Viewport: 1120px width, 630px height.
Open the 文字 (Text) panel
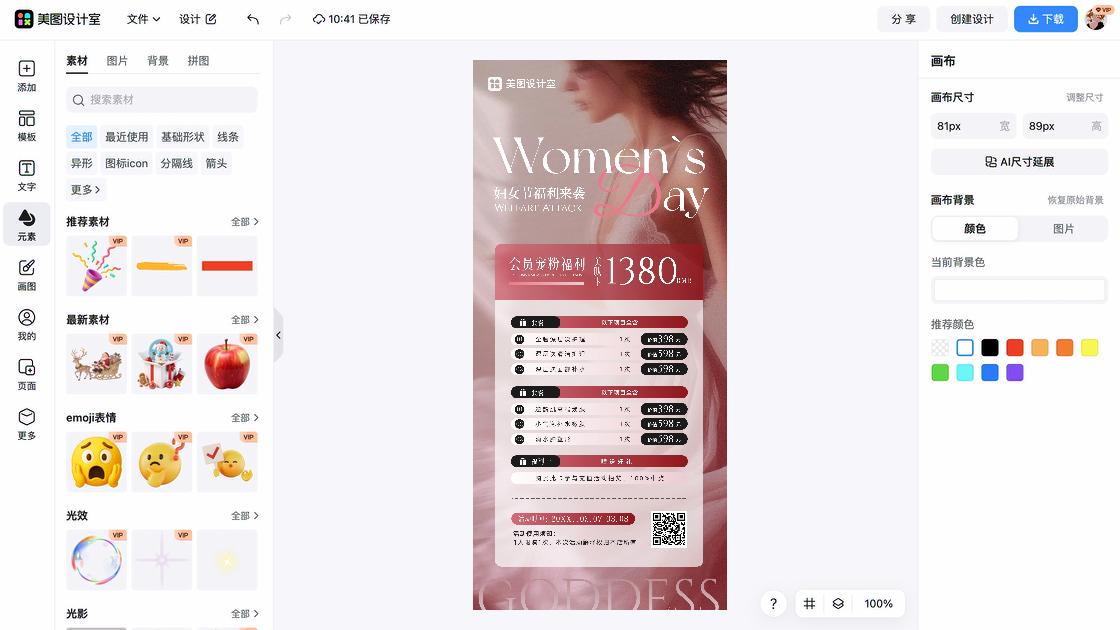(x=27, y=176)
